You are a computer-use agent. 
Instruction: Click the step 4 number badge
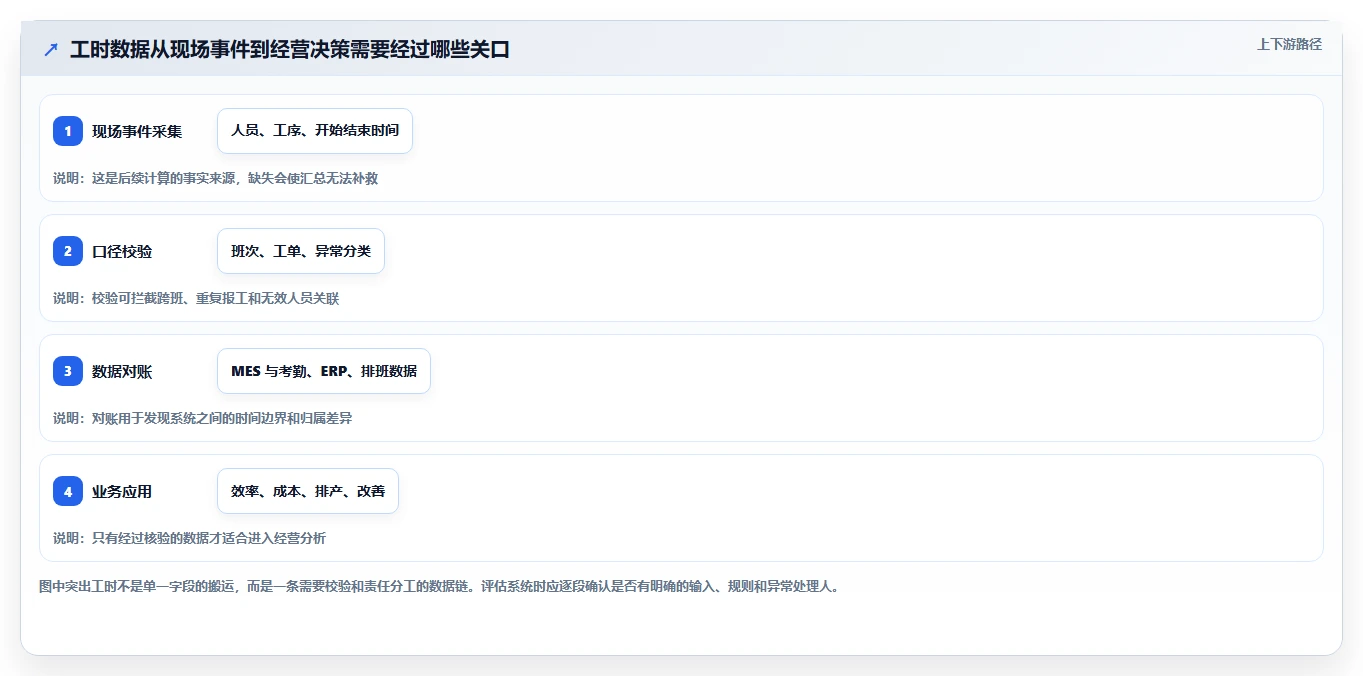[68, 491]
